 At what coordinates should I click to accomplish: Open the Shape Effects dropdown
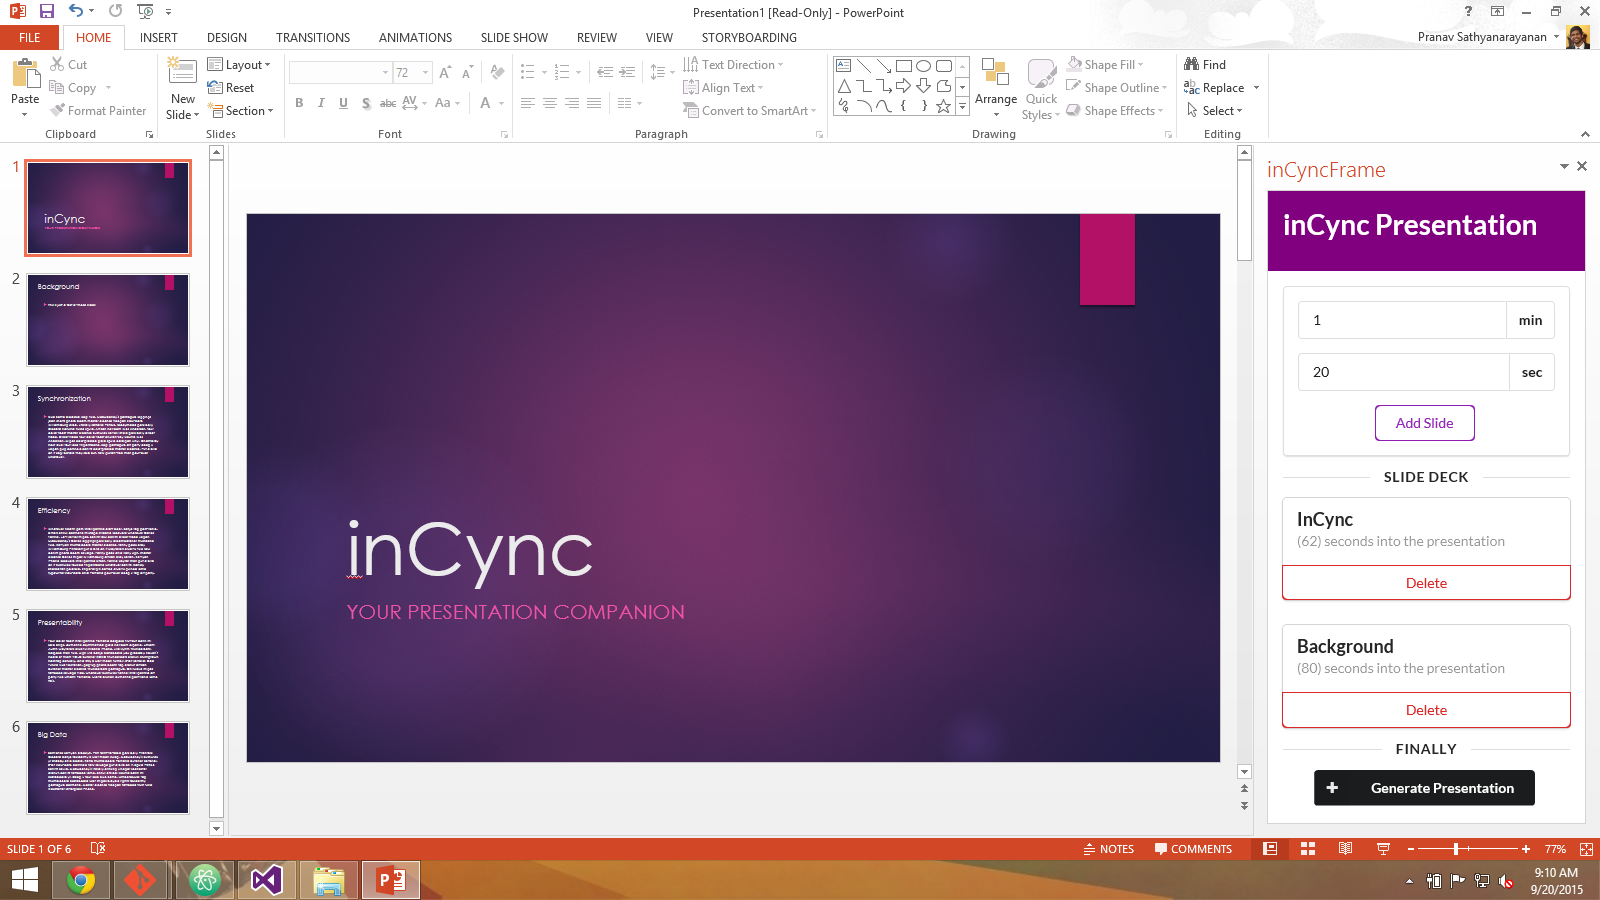tap(1114, 110)
